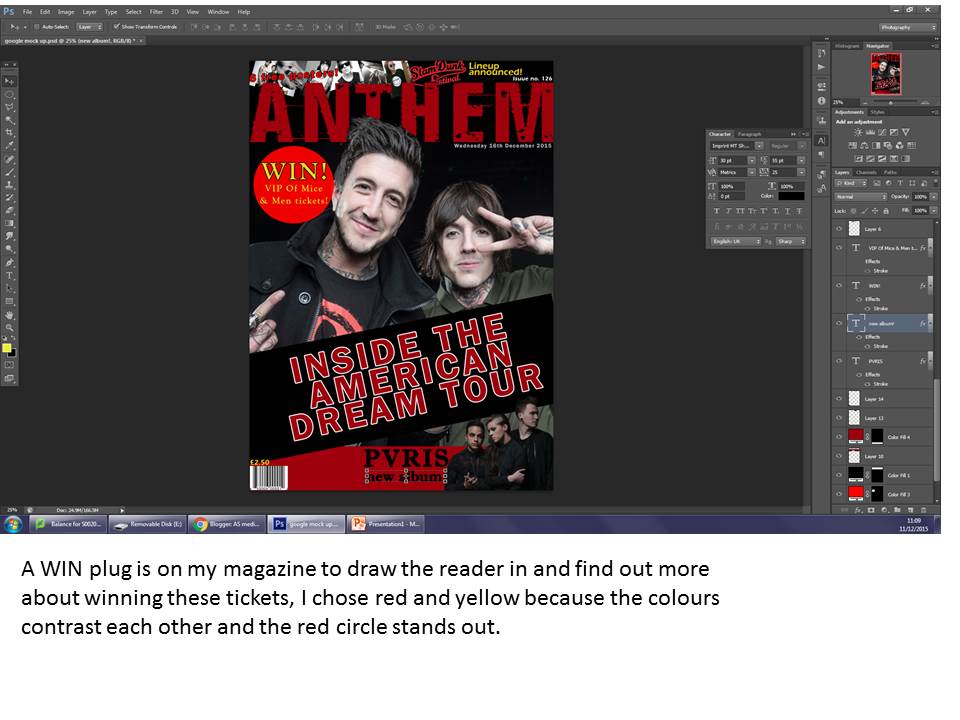Enable the Auto-Select checkbox
This screenshot has height=720, width=960.
tap(37, 27)
